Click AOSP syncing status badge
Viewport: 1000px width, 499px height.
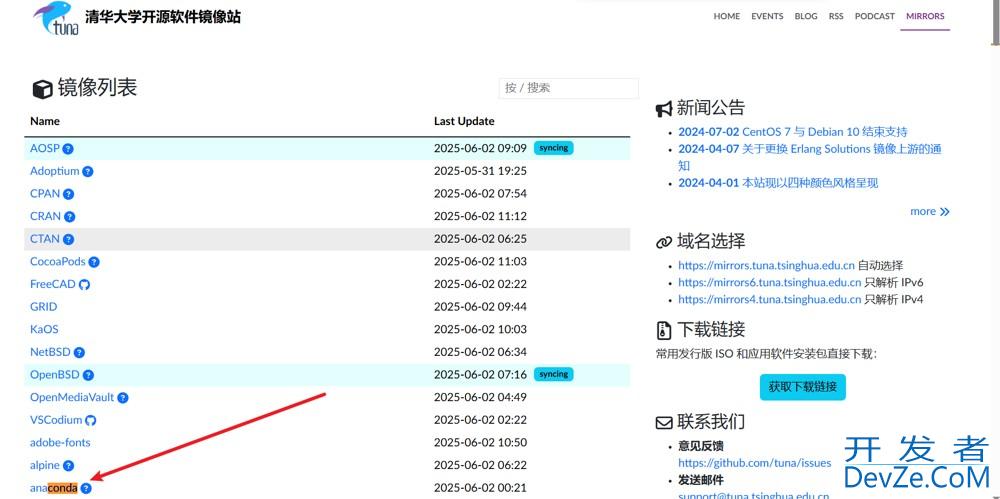click(x=554, y=148)
